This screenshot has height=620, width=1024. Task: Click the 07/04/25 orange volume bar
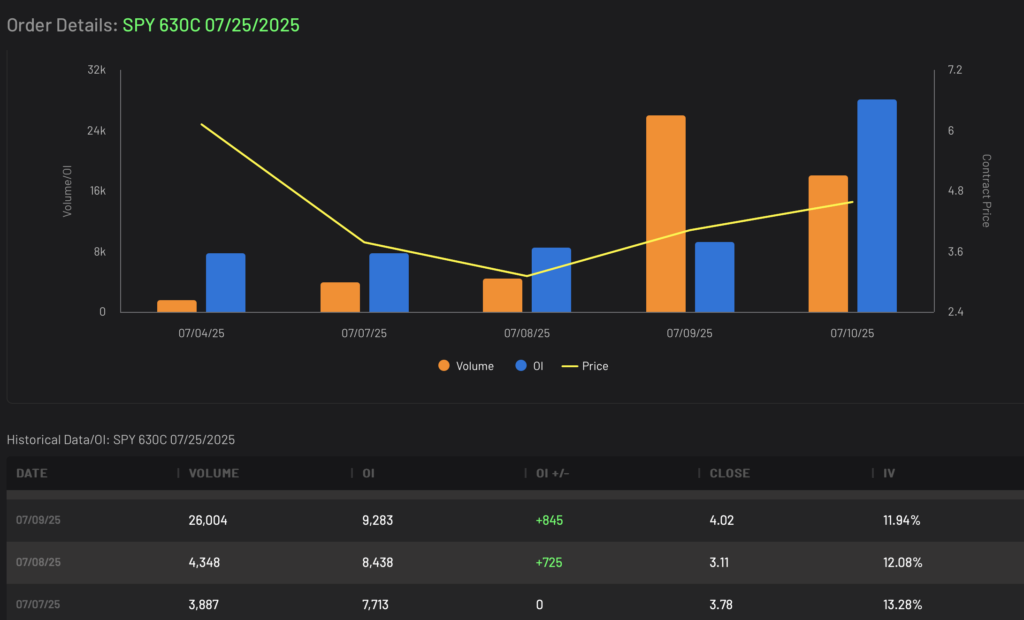coord(177,306)
